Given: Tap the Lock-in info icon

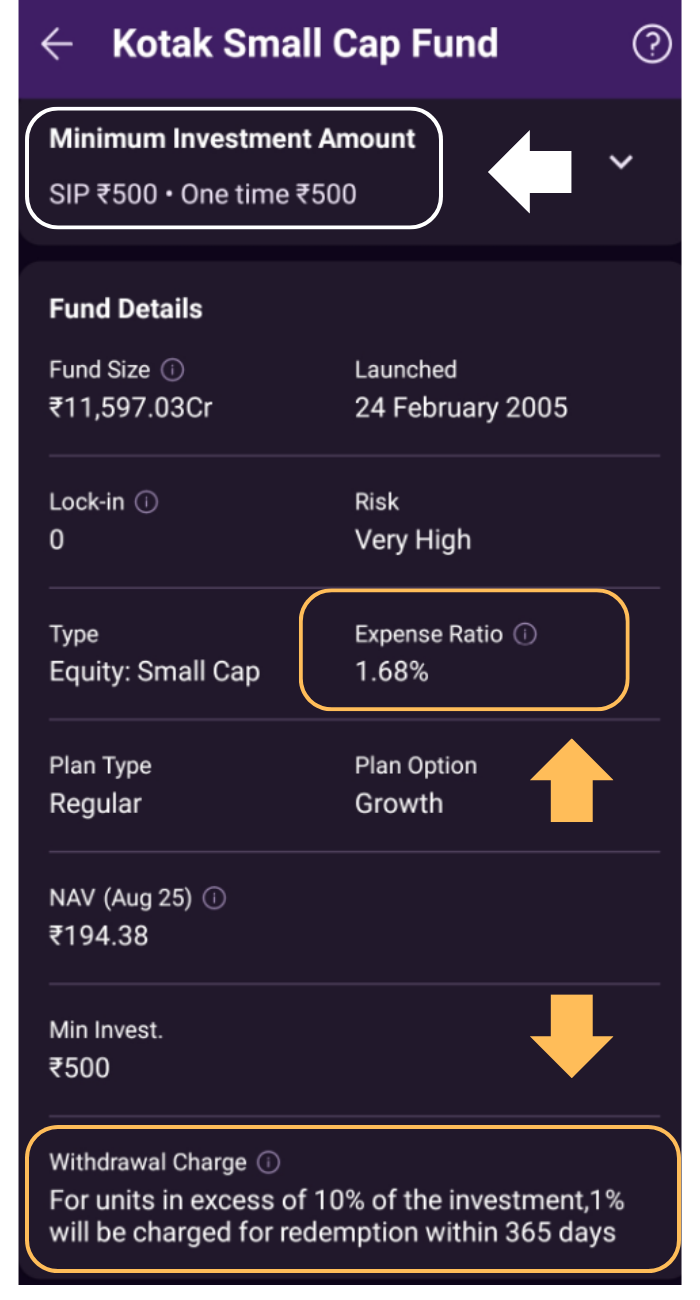Looking at the screenshot, I should tap(147, 502).
